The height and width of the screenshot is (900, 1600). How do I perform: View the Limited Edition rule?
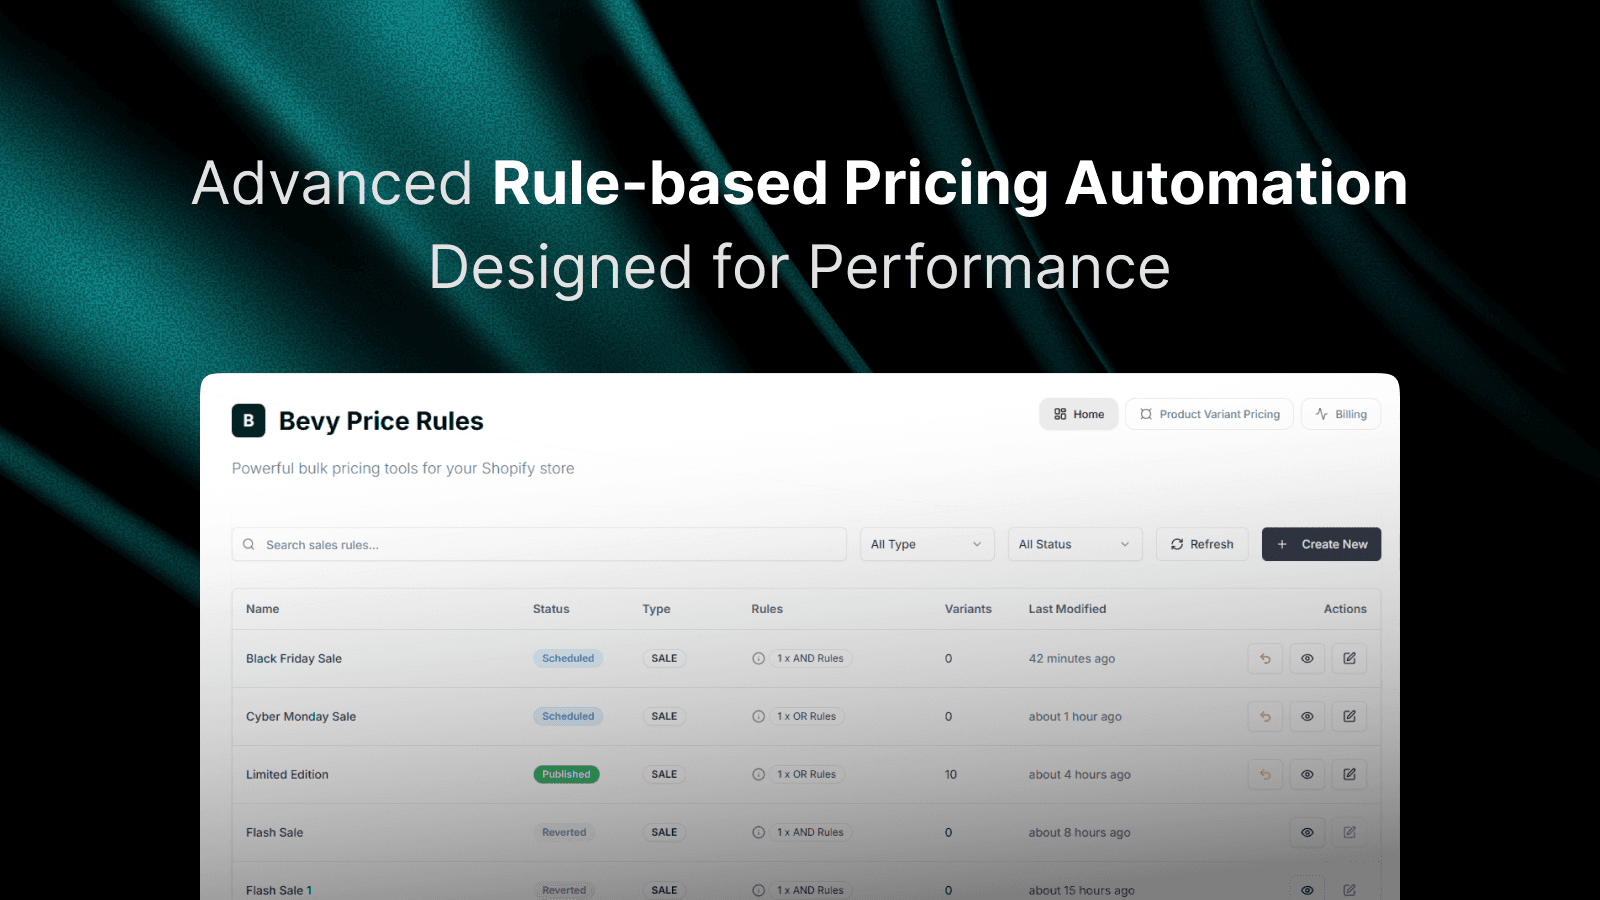pos(1307,775)
